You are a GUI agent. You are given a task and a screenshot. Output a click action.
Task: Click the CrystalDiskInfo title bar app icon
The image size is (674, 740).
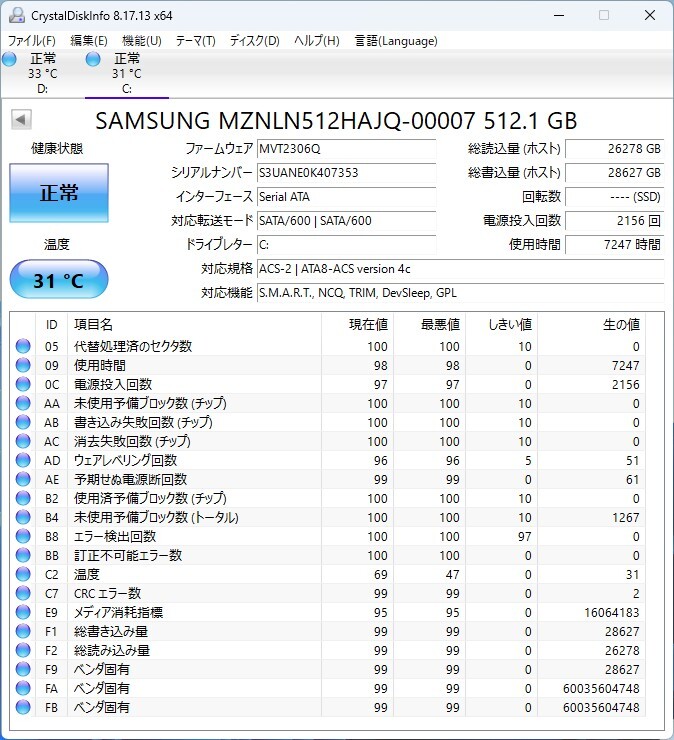coord(17,16)
